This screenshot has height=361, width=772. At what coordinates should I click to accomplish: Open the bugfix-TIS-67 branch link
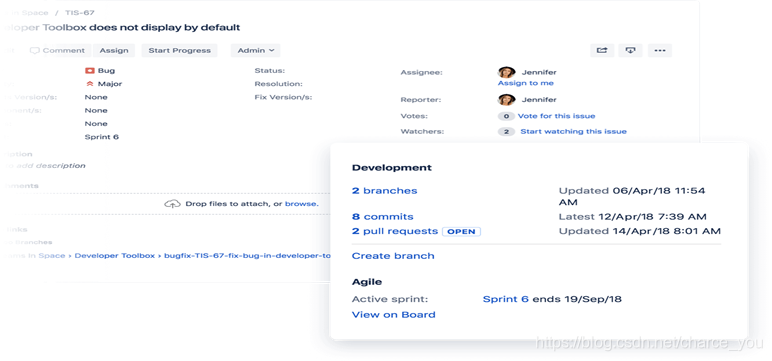pyautogui.click(x=247, y=256)
